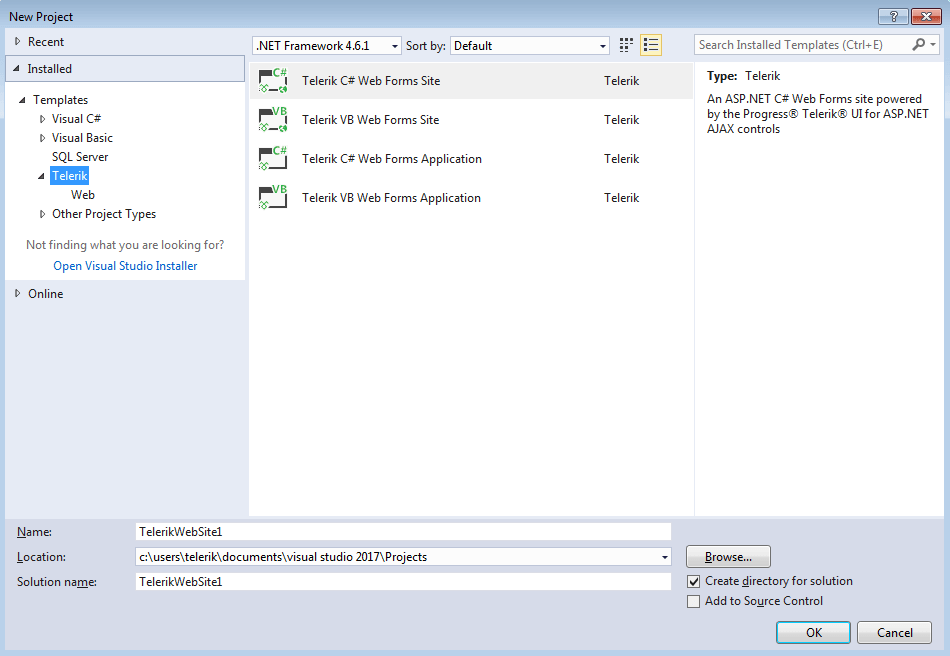950x656 pixels.
Task: Expand the Visual Basic node arrow
Action: [42, 138]
